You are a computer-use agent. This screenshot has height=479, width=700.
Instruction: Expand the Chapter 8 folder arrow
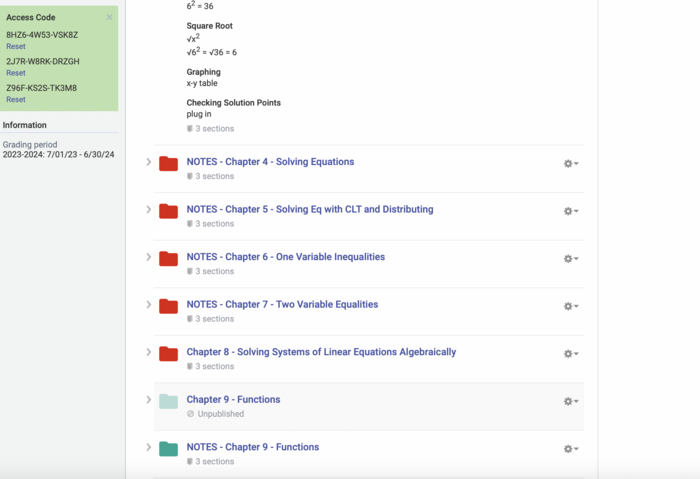[149, 352]
